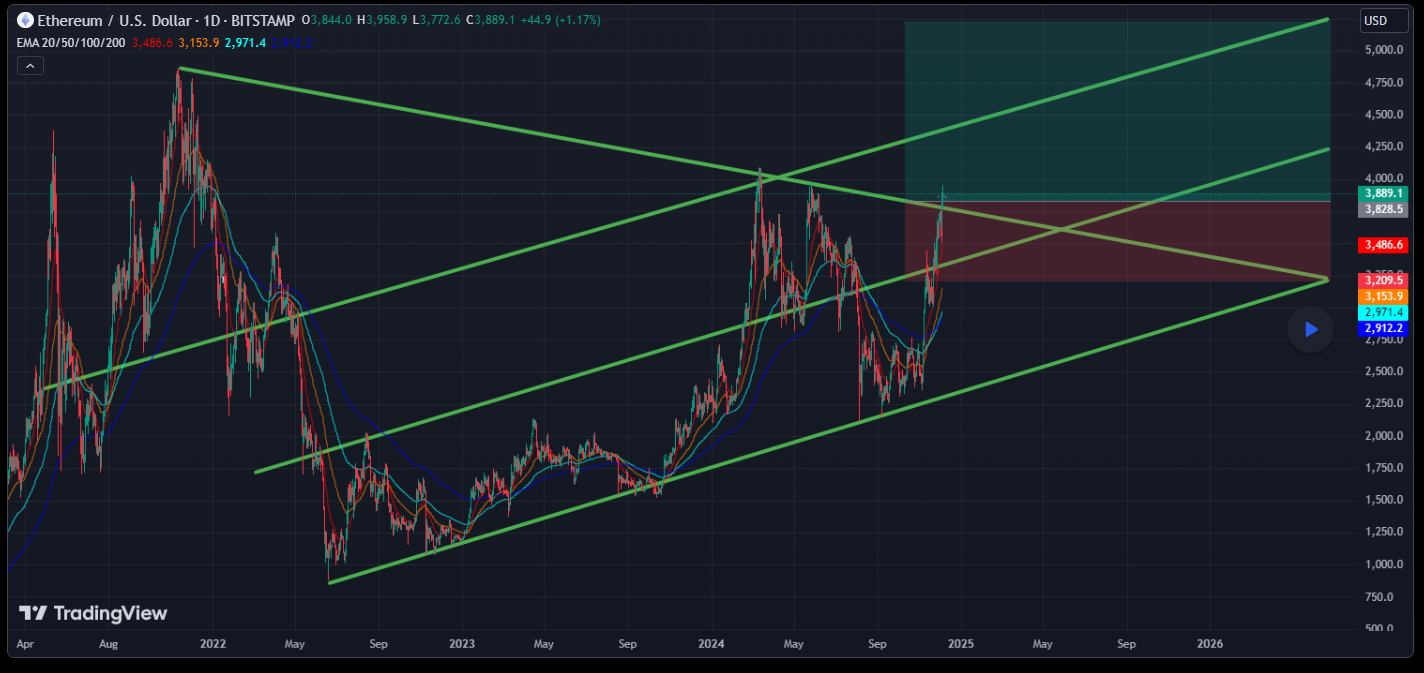Select the cyan 2,971.4 EMA price tag
Screen dimensions: 1424x673
[1383, 313]
